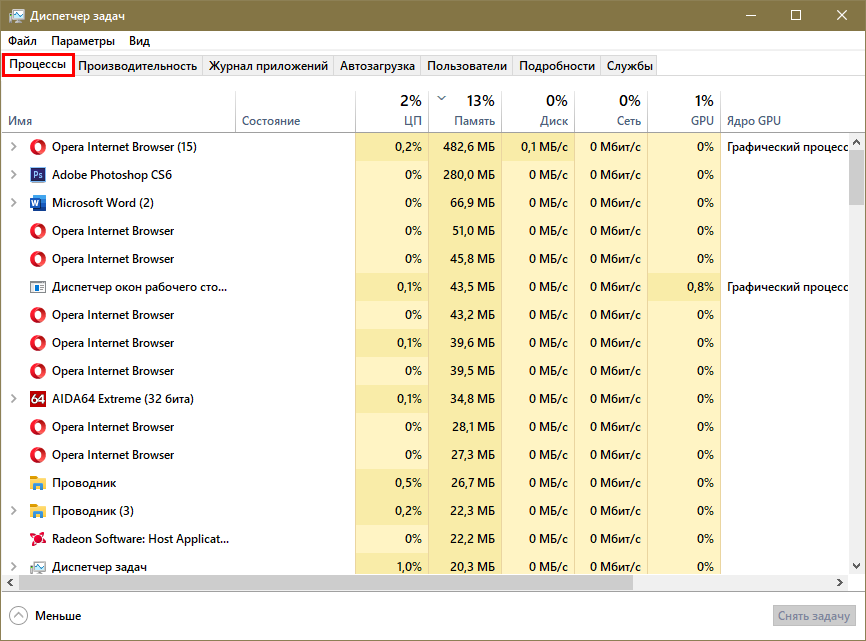Expand the AIDA64 Extreme process entry
866x641 pixels.
pos(13,399)
